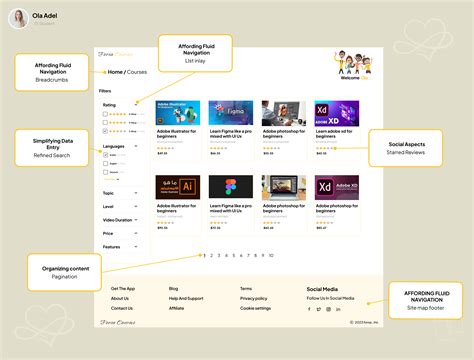Open the blue Figma course thumbnail

point(231,113)
